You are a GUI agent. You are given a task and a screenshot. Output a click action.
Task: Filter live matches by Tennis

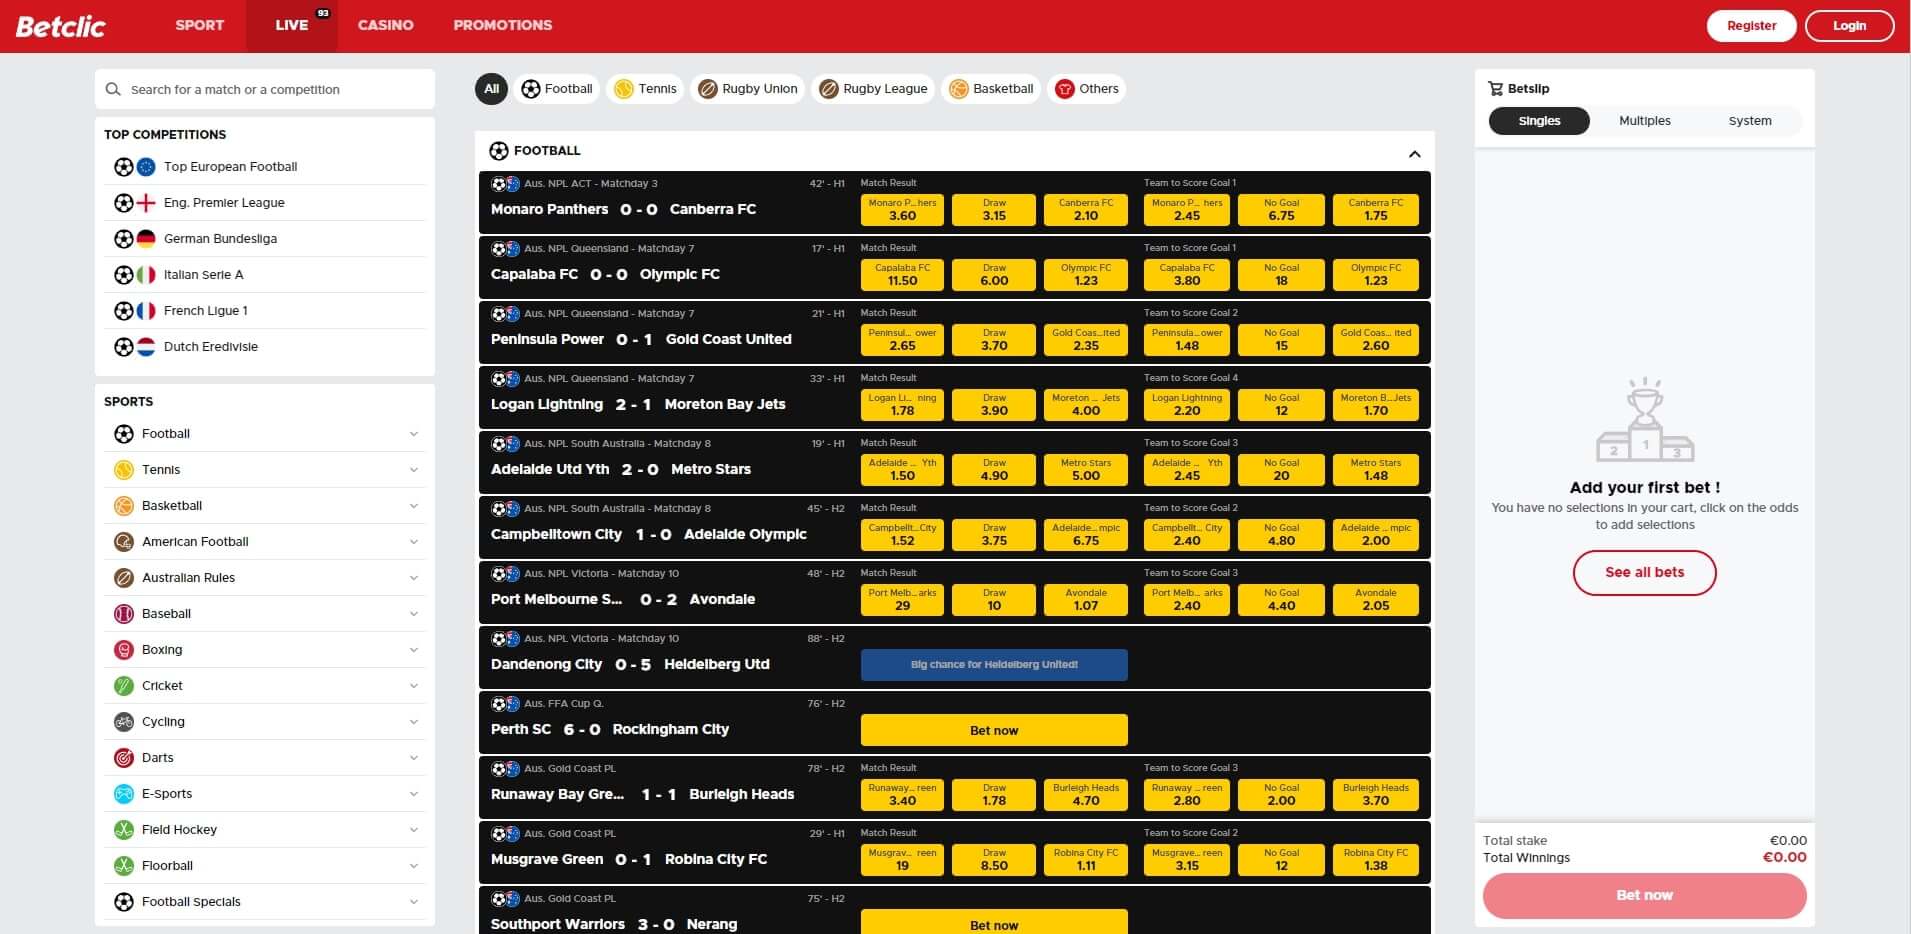pyautogui.click(x=646, y=88)
